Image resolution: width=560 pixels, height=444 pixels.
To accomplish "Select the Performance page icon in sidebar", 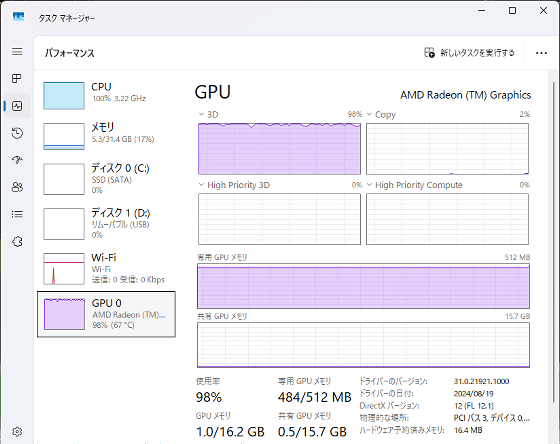I will coord(17,106).
